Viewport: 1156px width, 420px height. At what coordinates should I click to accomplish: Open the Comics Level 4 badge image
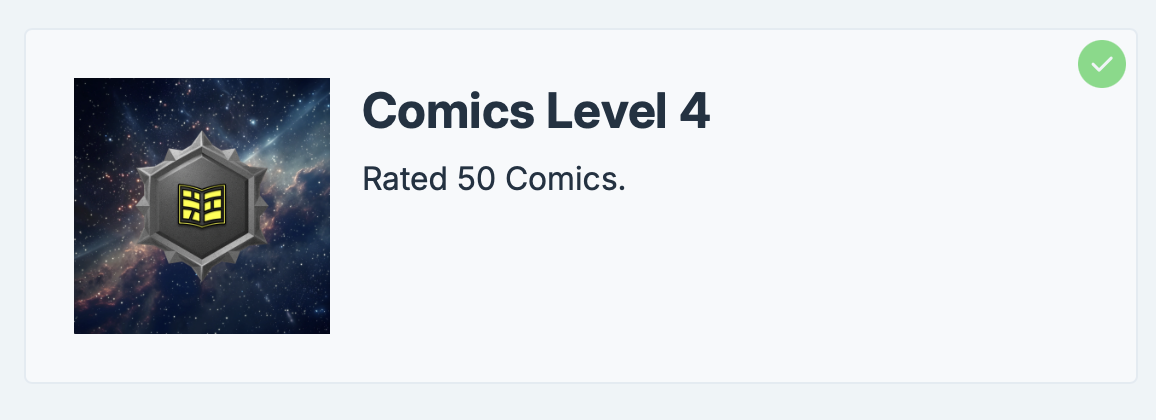click(x=202, y=206)
